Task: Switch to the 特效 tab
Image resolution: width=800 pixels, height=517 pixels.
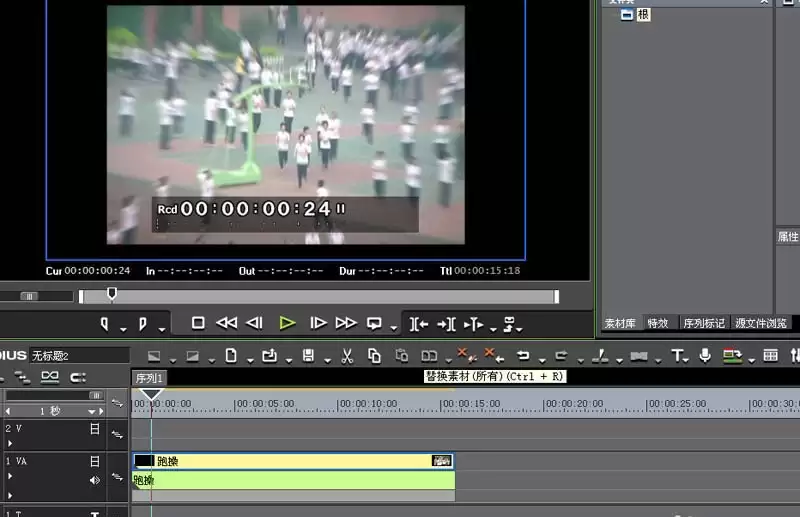Action: coord(658,323)
